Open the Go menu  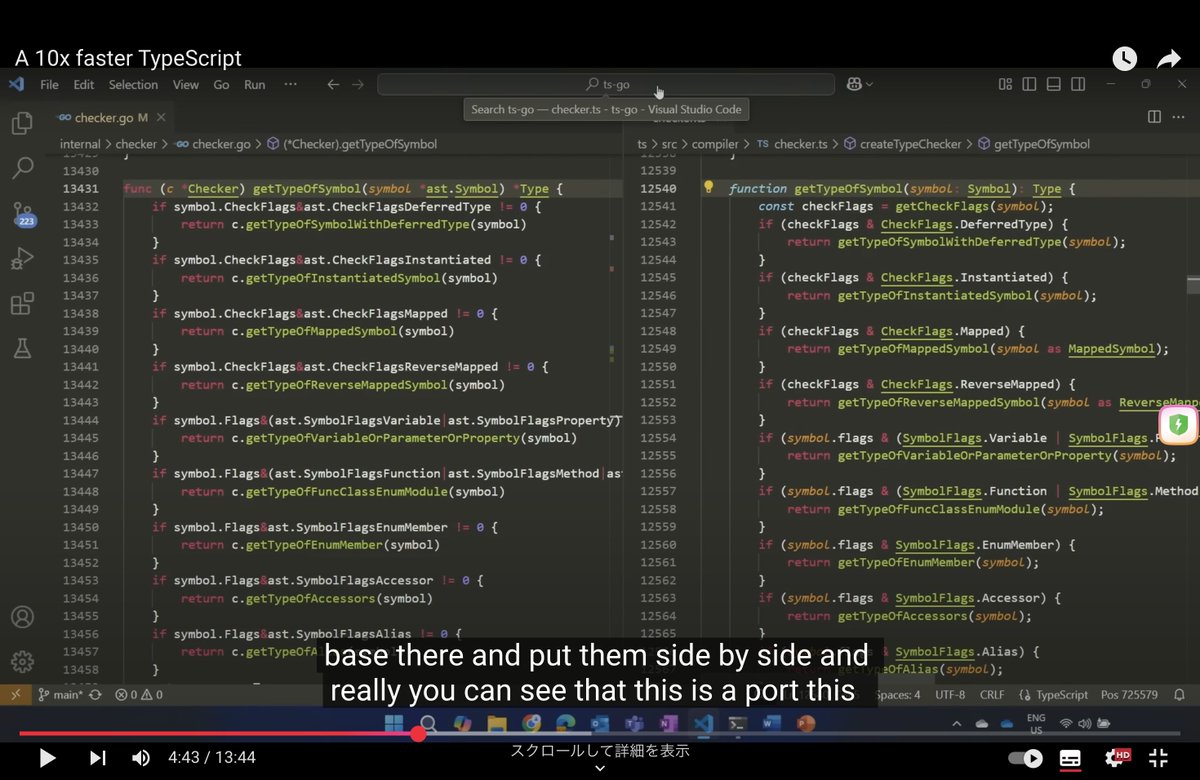tap(221, 85)
